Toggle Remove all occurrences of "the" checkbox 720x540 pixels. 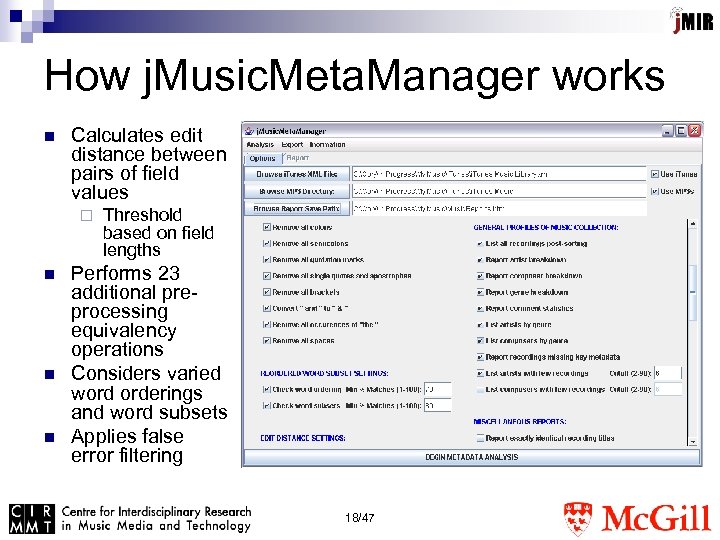[x=266, y=325]
